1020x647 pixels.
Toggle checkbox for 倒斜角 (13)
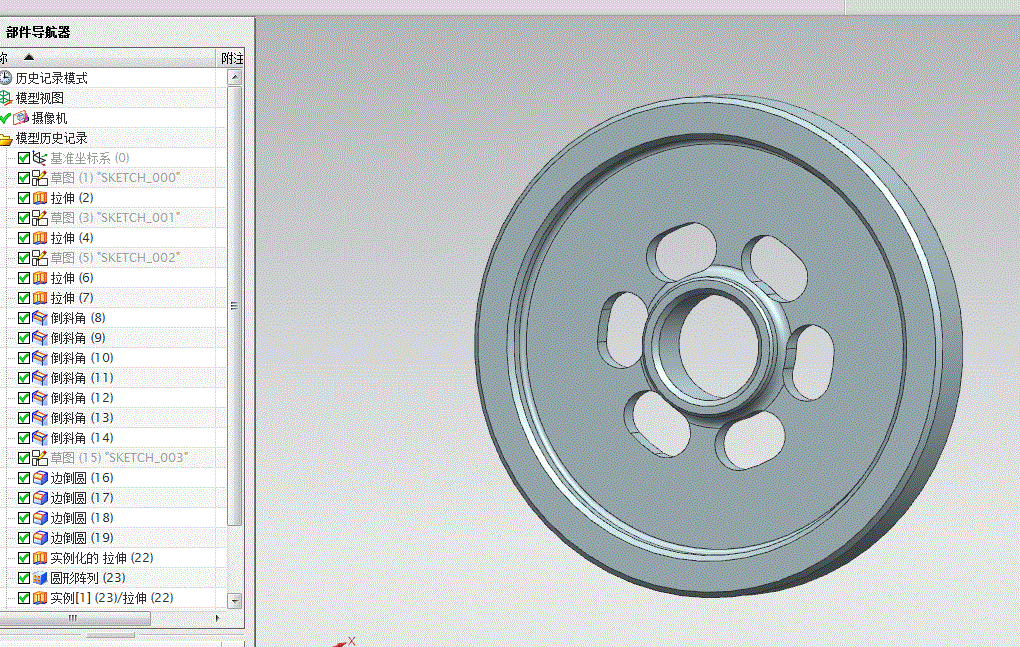coord(24,418)
